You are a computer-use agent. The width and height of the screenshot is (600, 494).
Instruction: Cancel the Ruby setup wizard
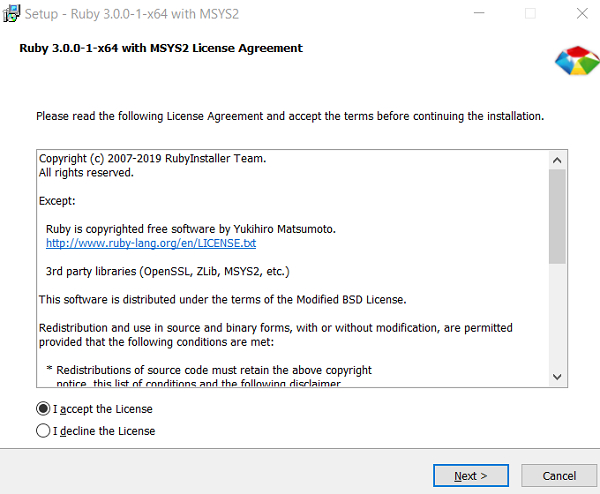tap(559, 476)
